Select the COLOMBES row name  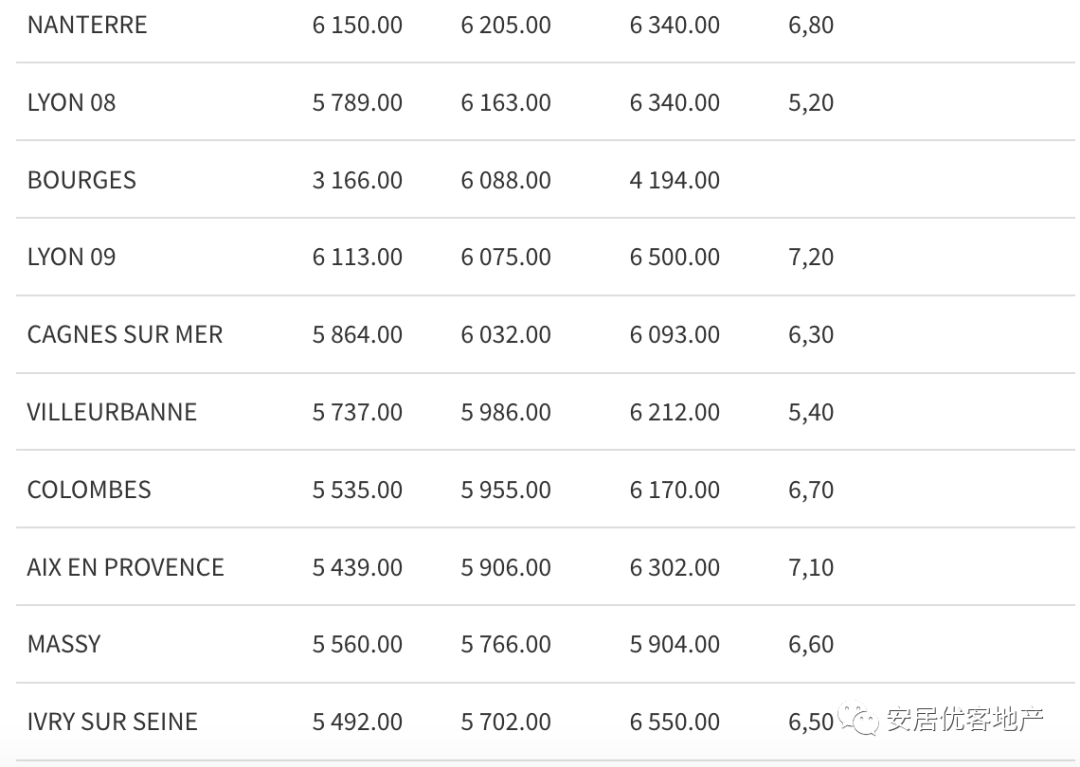[x=89, y=490]
